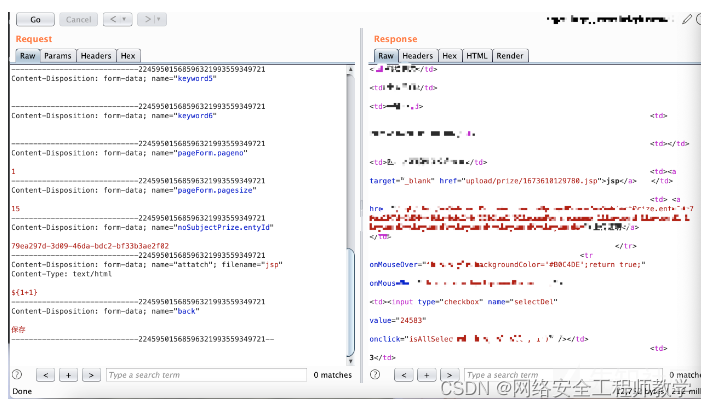Open the Response Hex tab

[x=449, y=56]
